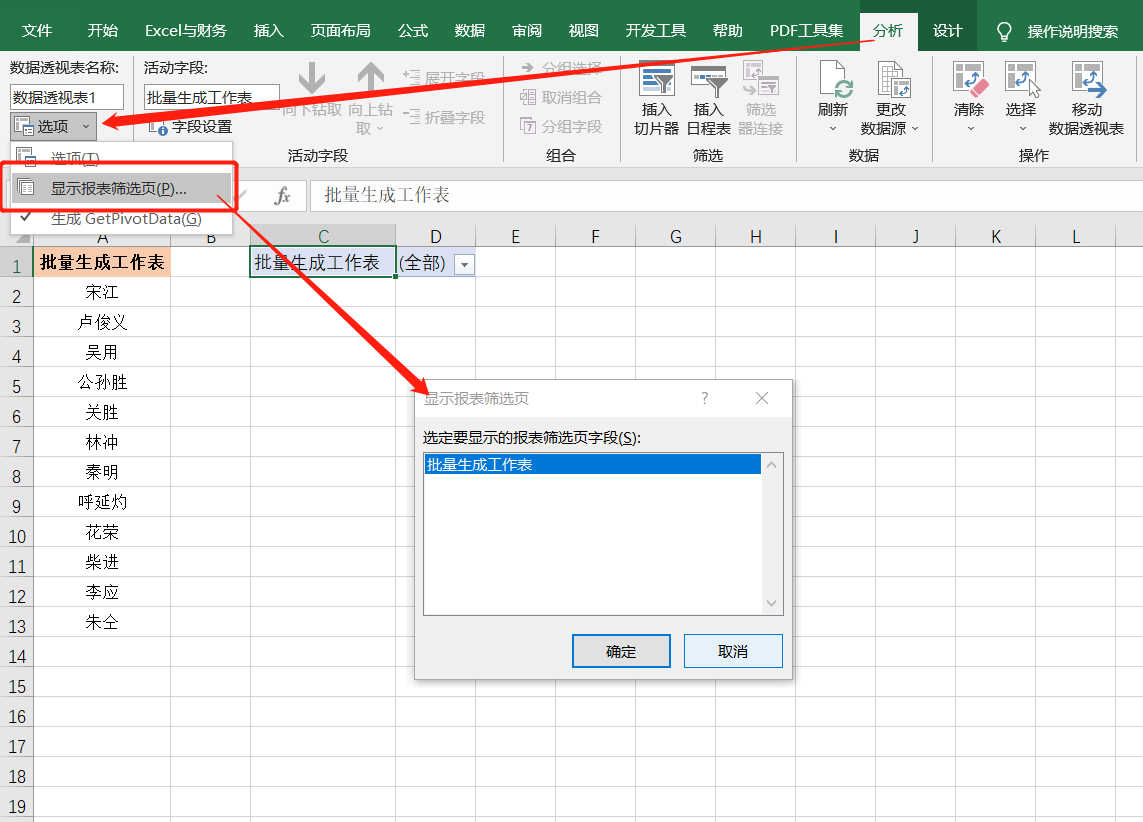1143x822 pixels.
Task: Open the 开始 tab
Action: 102,31
